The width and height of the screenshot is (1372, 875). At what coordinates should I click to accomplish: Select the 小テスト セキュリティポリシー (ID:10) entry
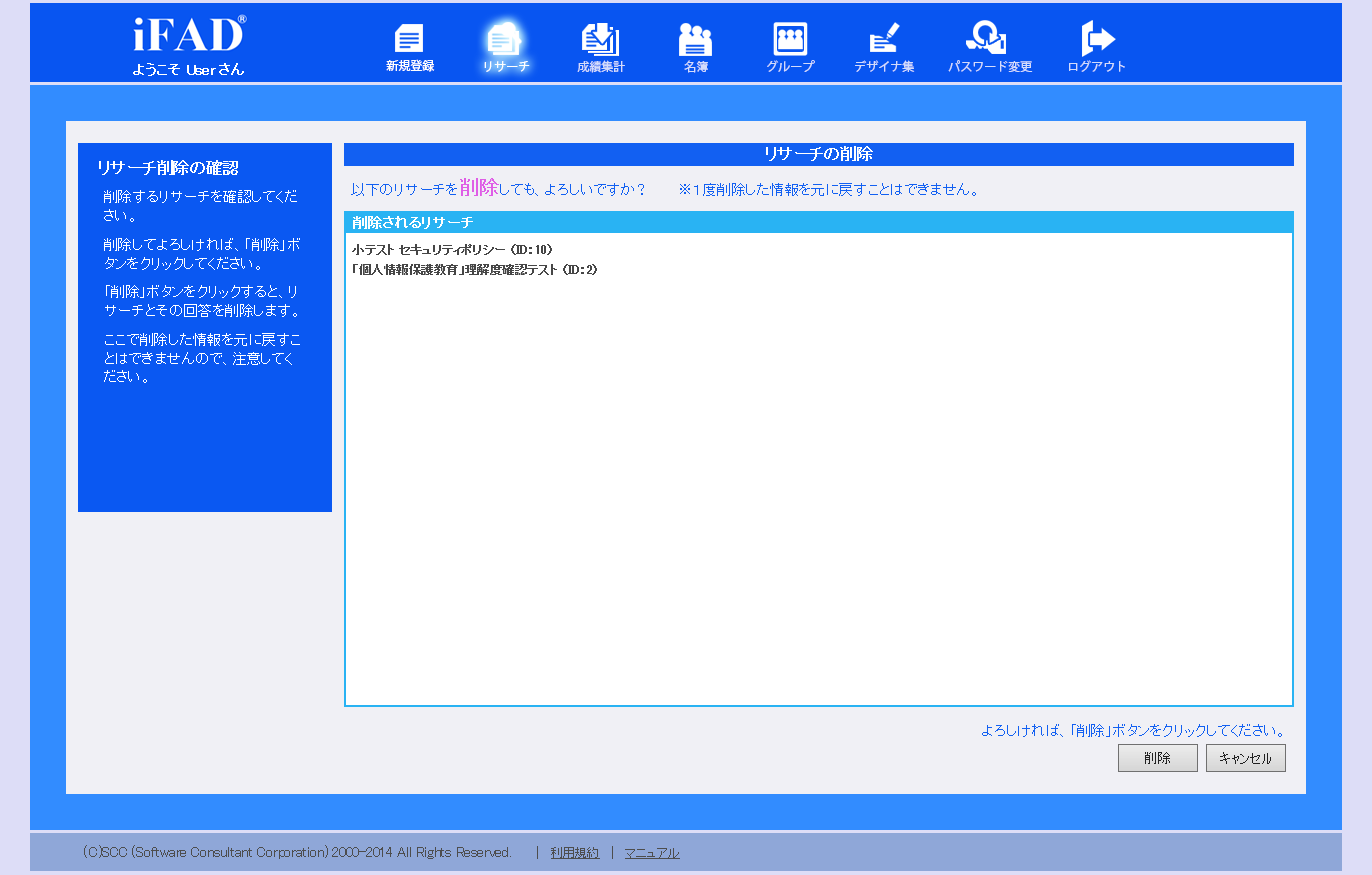[x=452, y=249]
